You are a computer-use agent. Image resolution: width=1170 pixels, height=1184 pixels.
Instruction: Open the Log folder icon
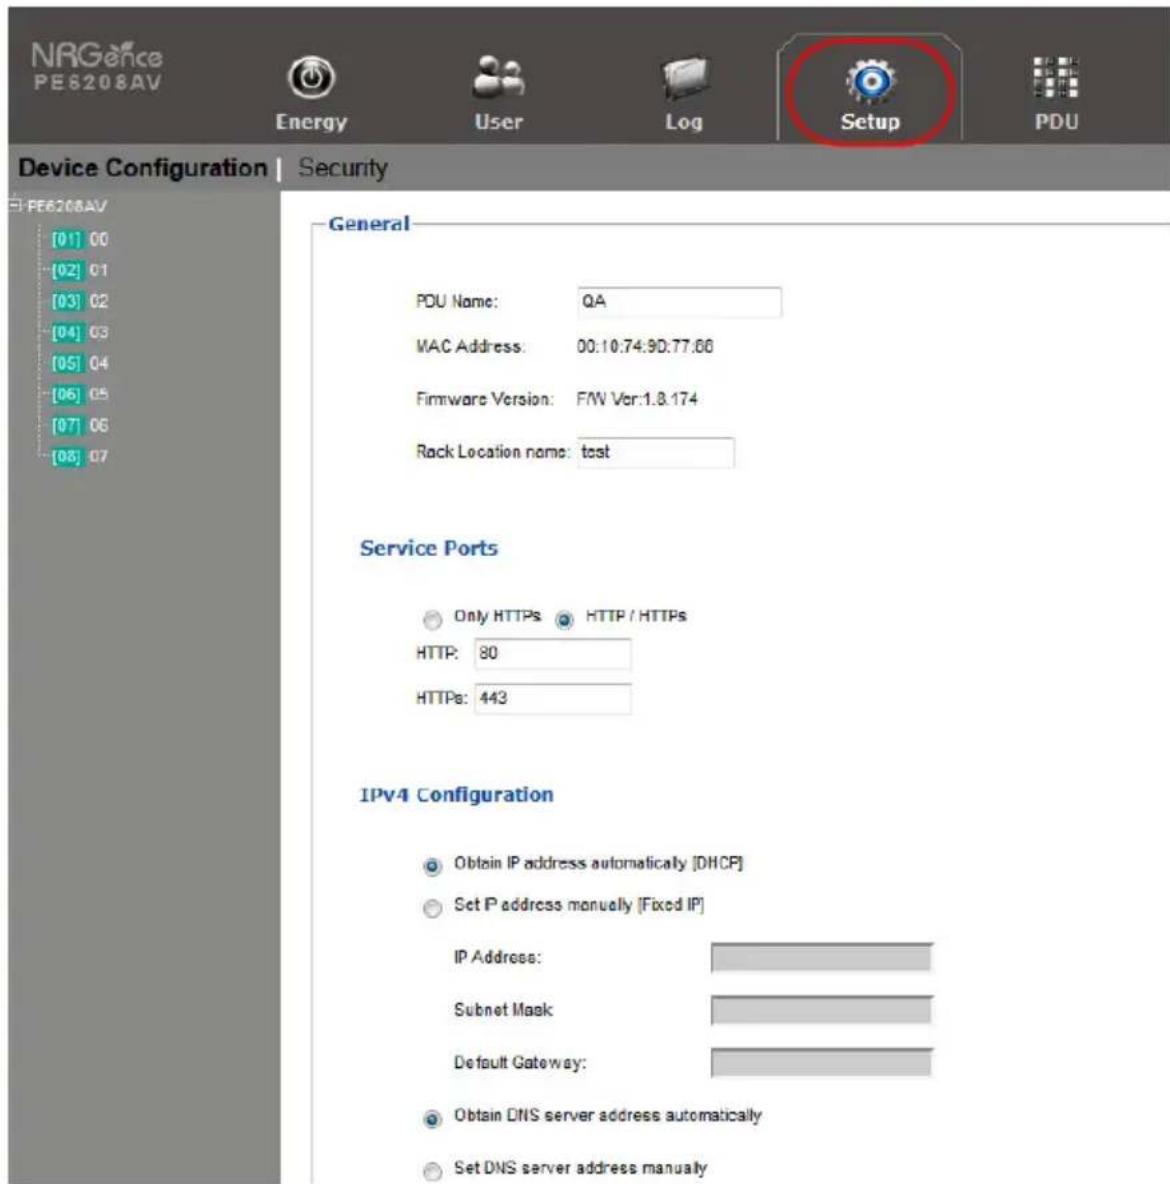pos(684,79)
